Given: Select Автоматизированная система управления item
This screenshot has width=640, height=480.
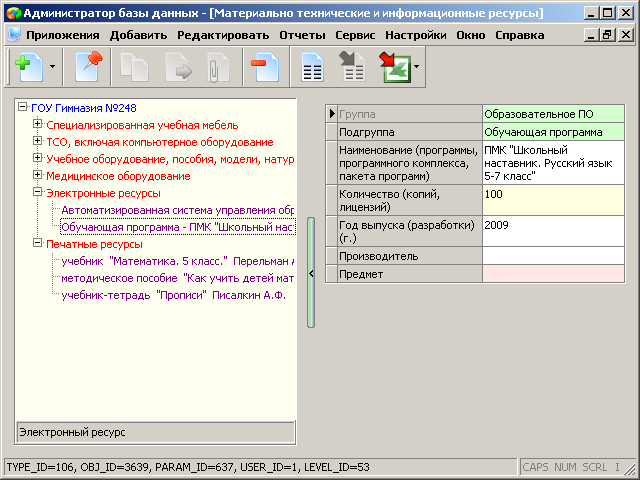Looking at the screenshot, I should pos(178,211).
